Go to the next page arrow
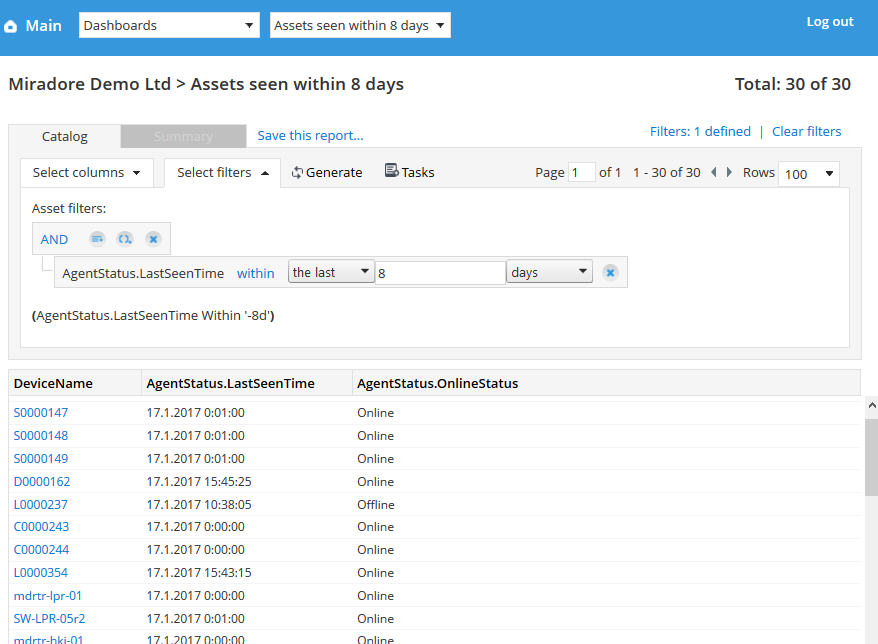878x644 pixels. click(x=729, y=172)
